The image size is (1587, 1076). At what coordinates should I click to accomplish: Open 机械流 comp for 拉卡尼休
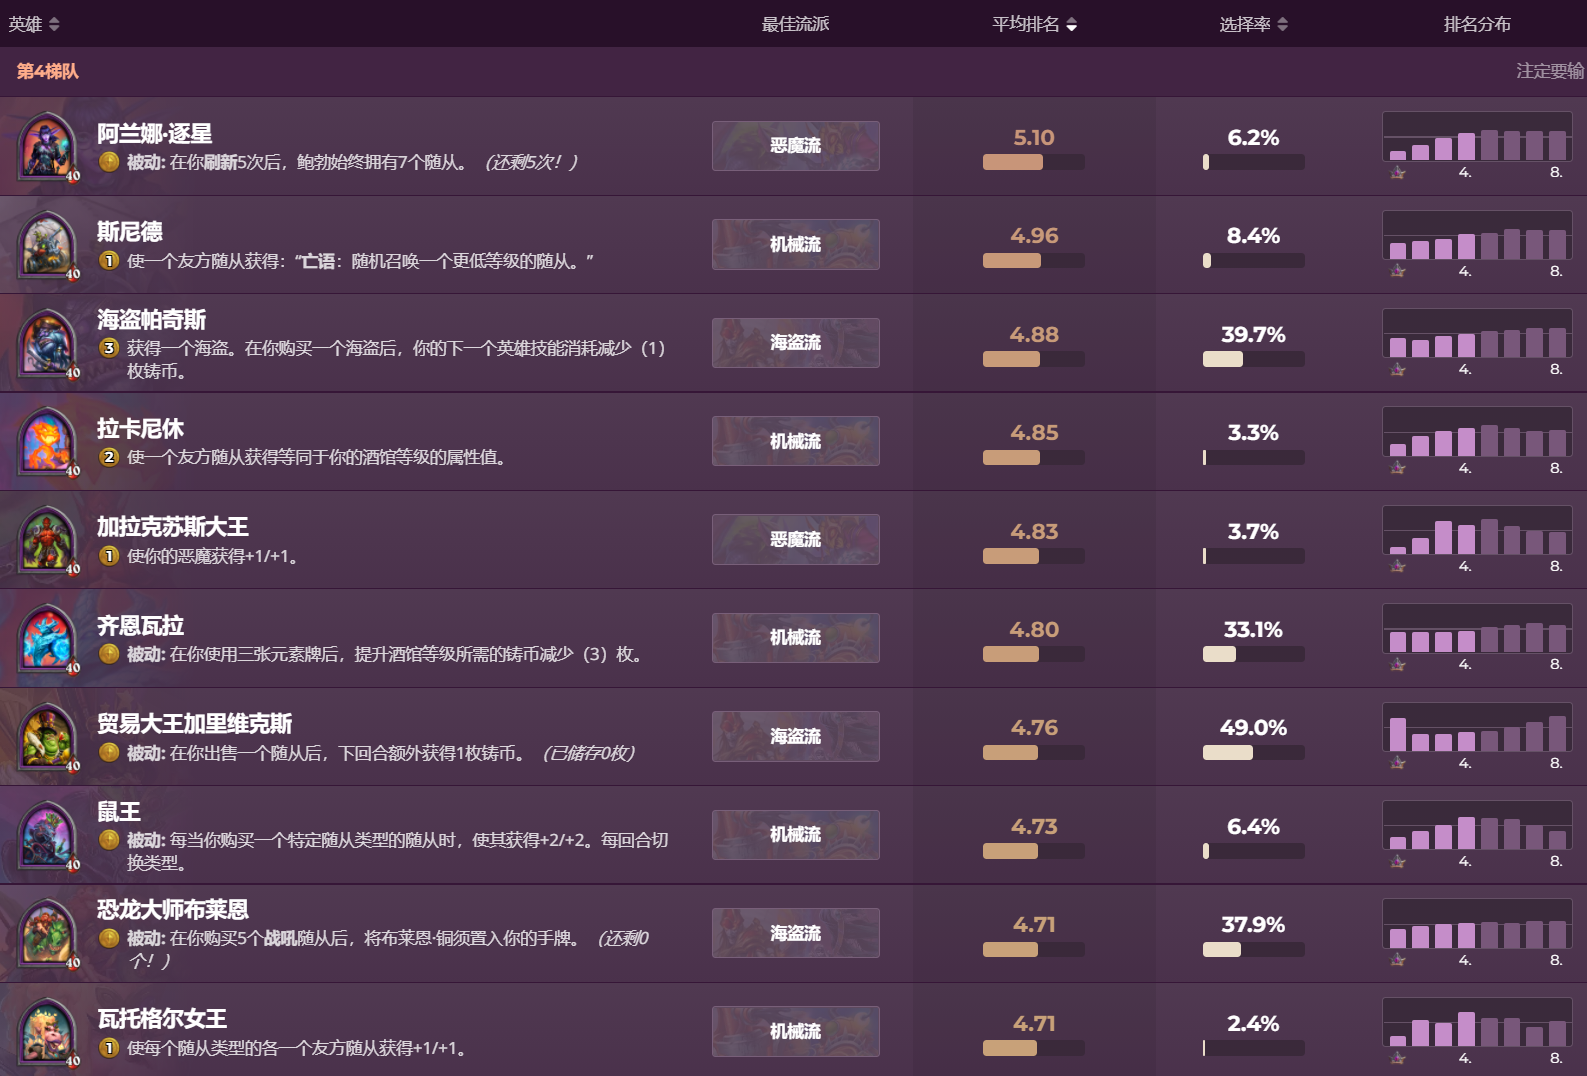(796, 441)
